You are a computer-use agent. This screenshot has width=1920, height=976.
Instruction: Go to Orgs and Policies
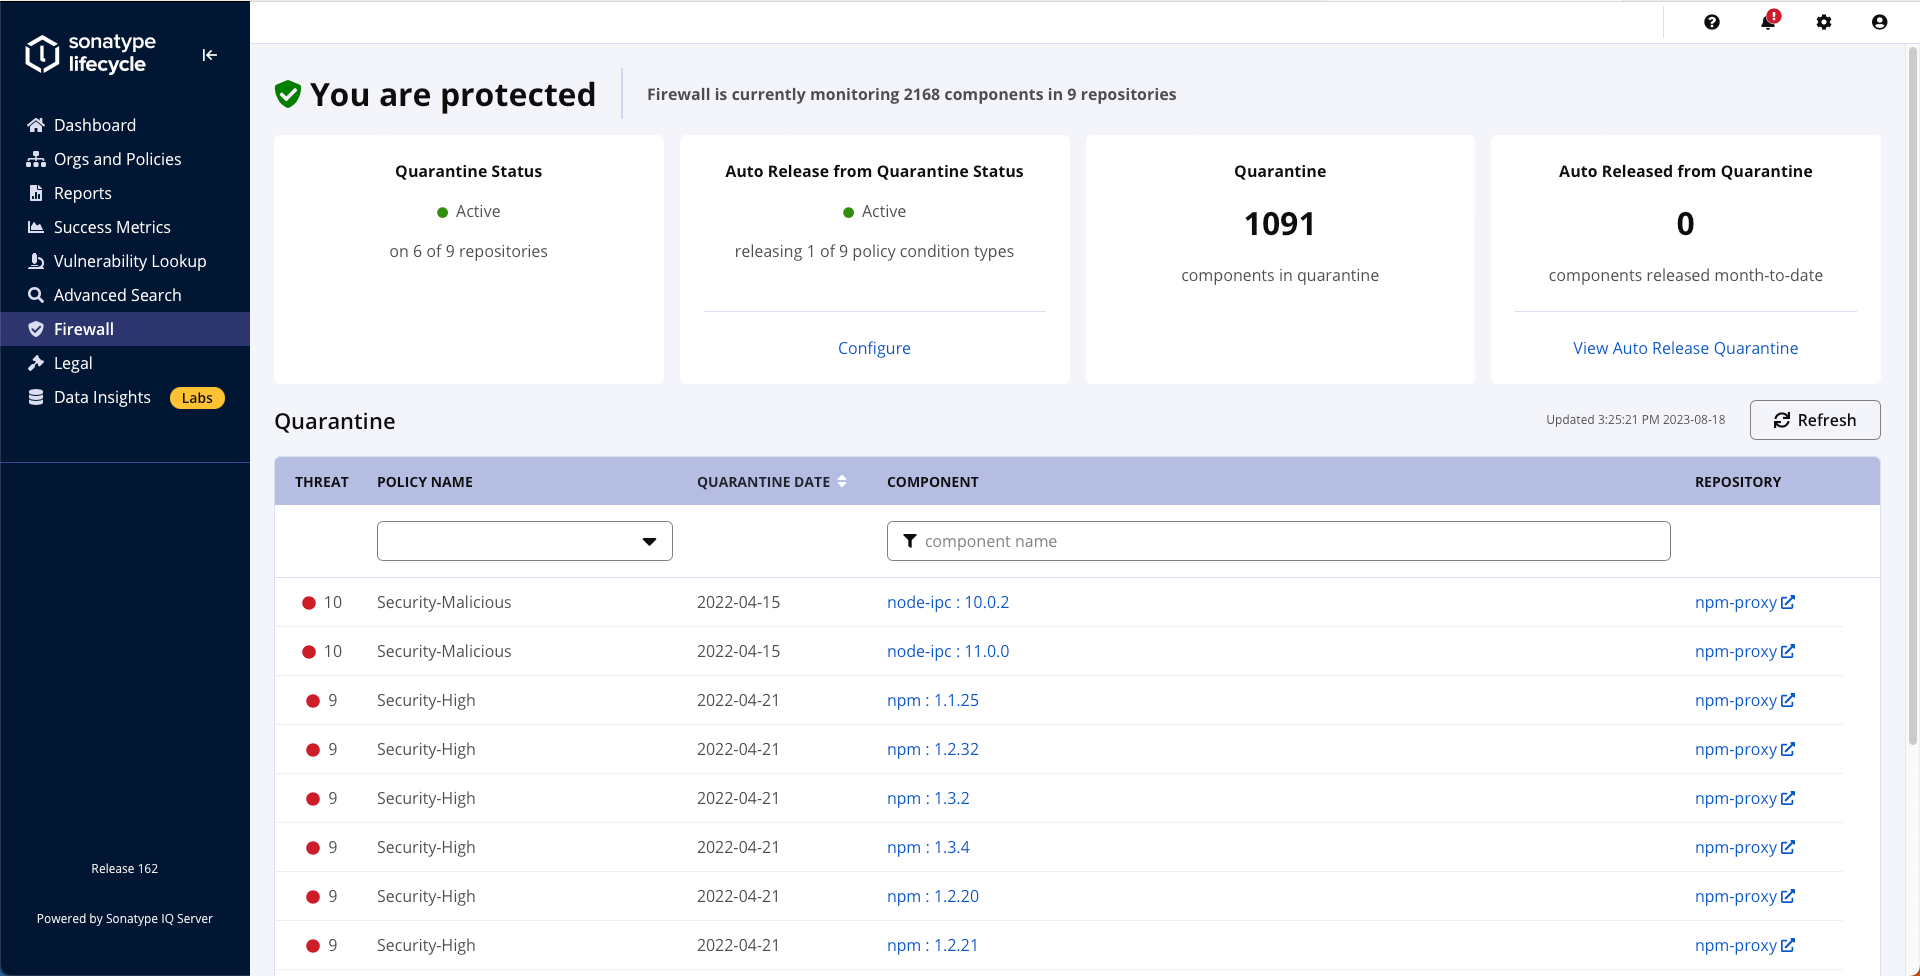[x=117, y=159]
